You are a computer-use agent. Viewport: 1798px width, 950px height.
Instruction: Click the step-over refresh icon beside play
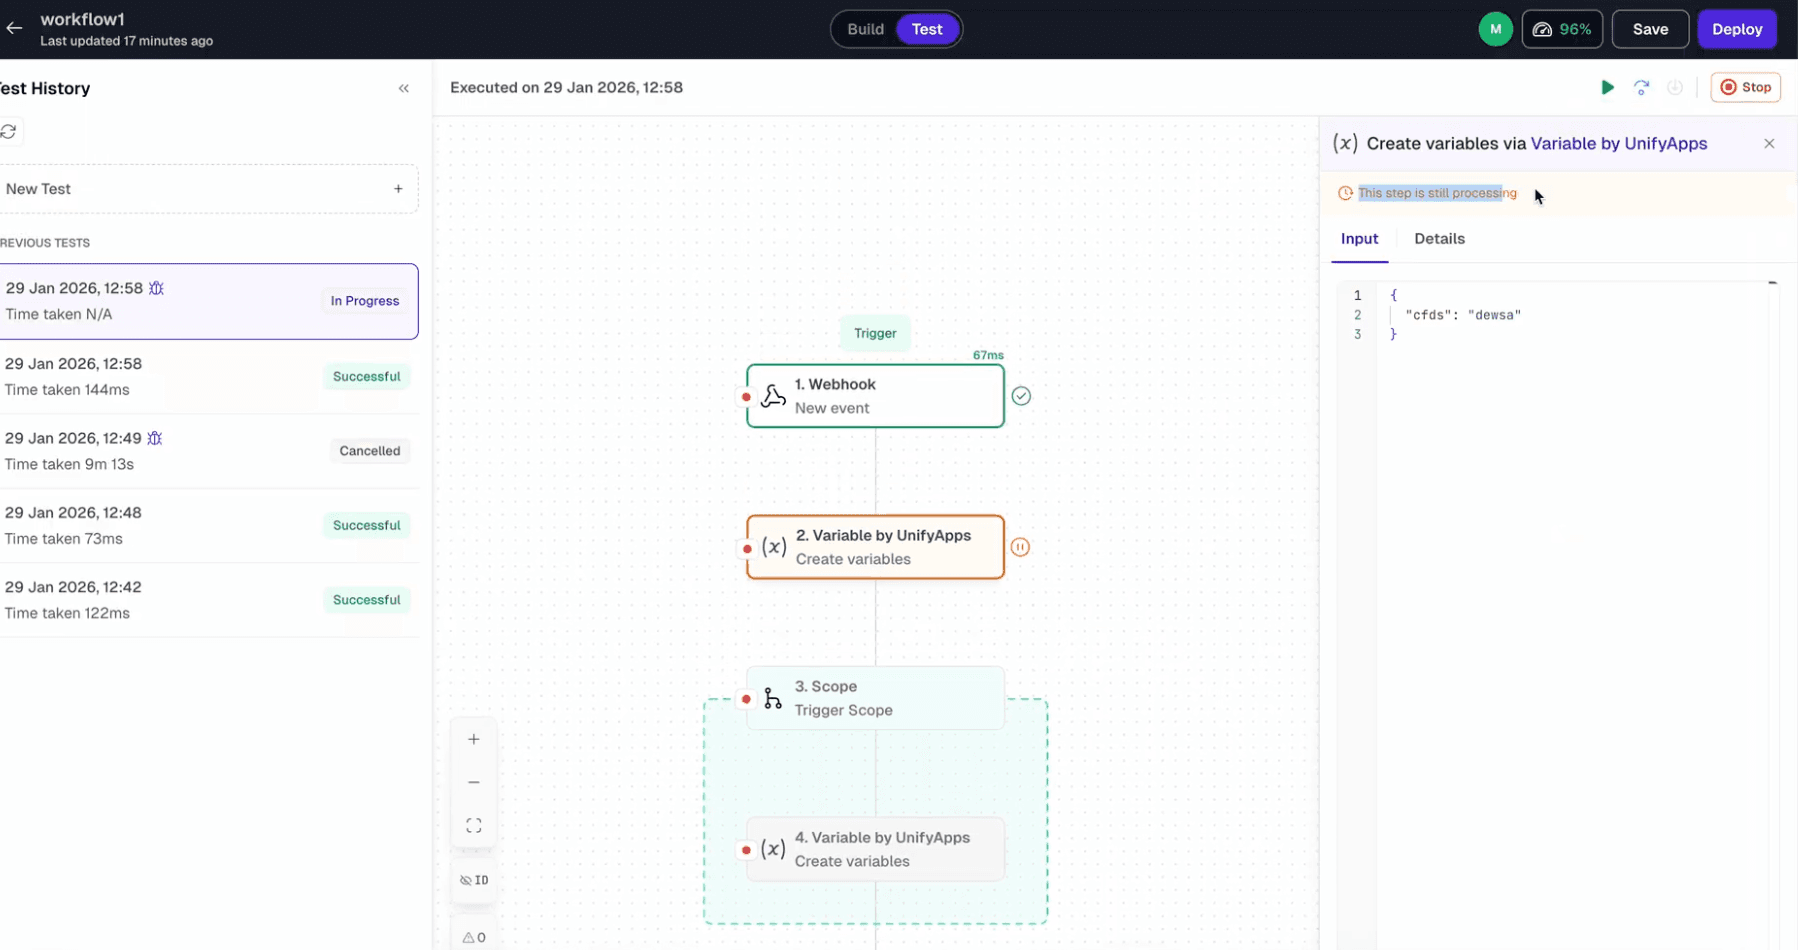(x=1641, y=88)
